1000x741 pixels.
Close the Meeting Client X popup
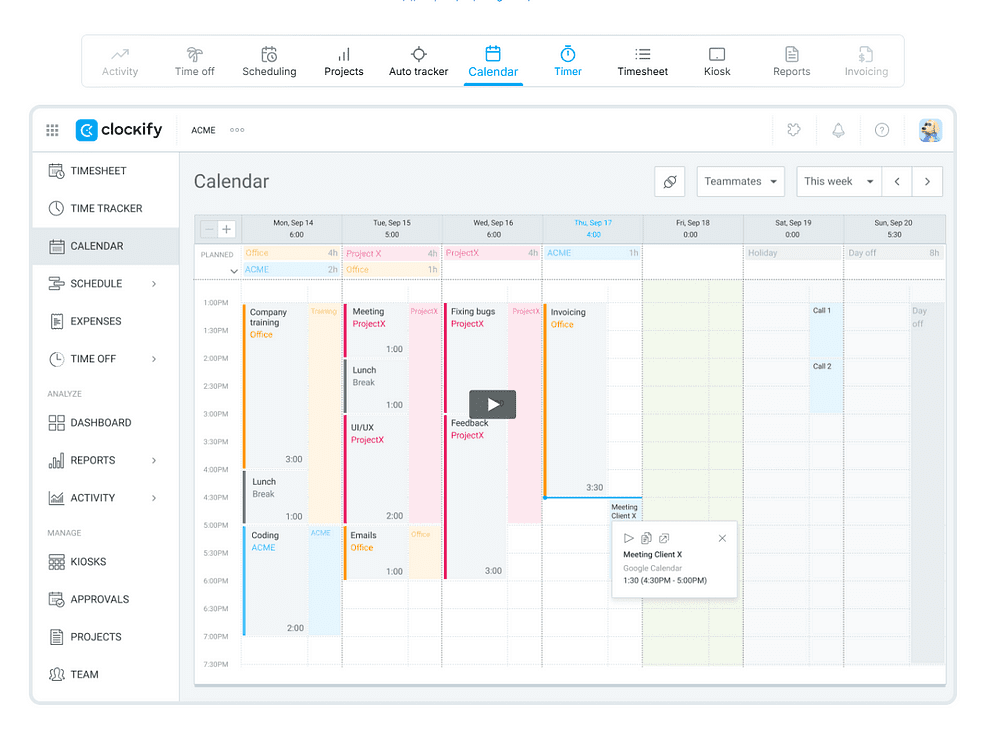coord(722,538)
